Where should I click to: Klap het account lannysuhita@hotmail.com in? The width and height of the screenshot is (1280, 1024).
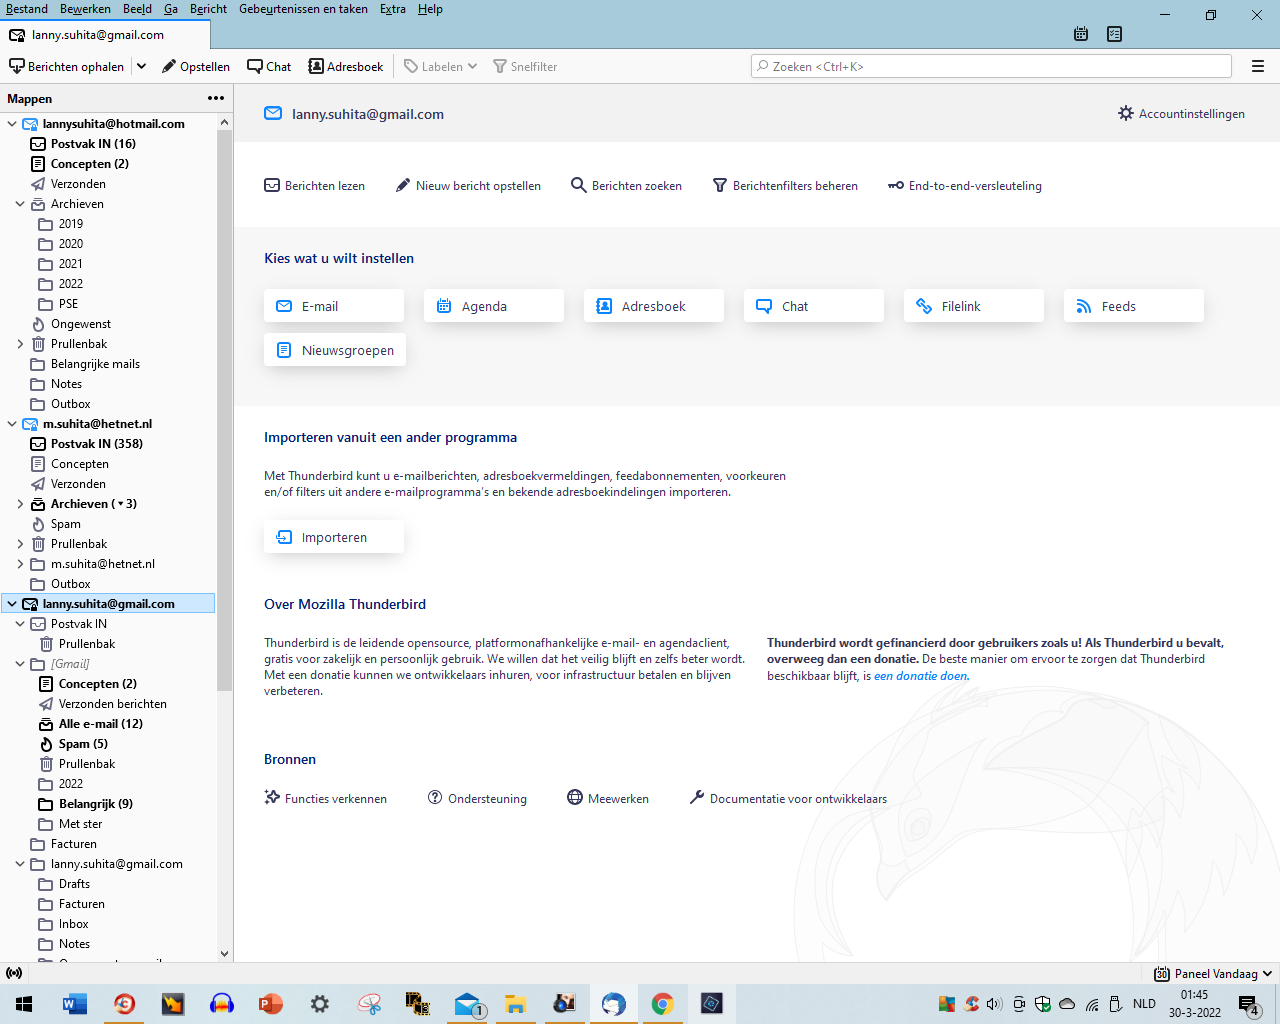click(10, 123)
